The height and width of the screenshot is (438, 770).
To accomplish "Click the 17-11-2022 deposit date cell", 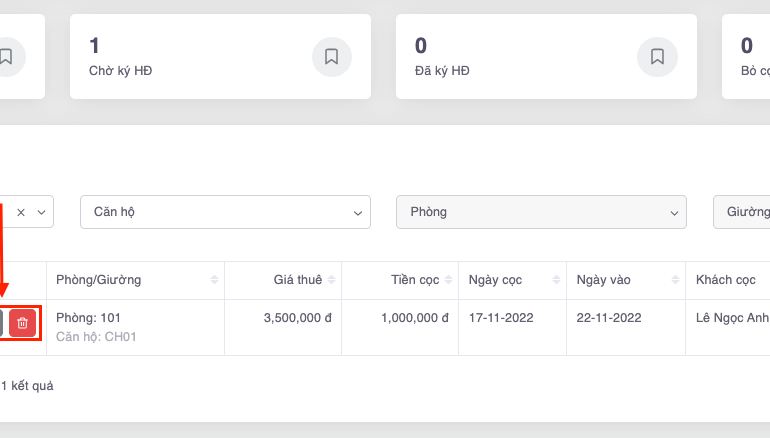I will click(x=501, y=318).
